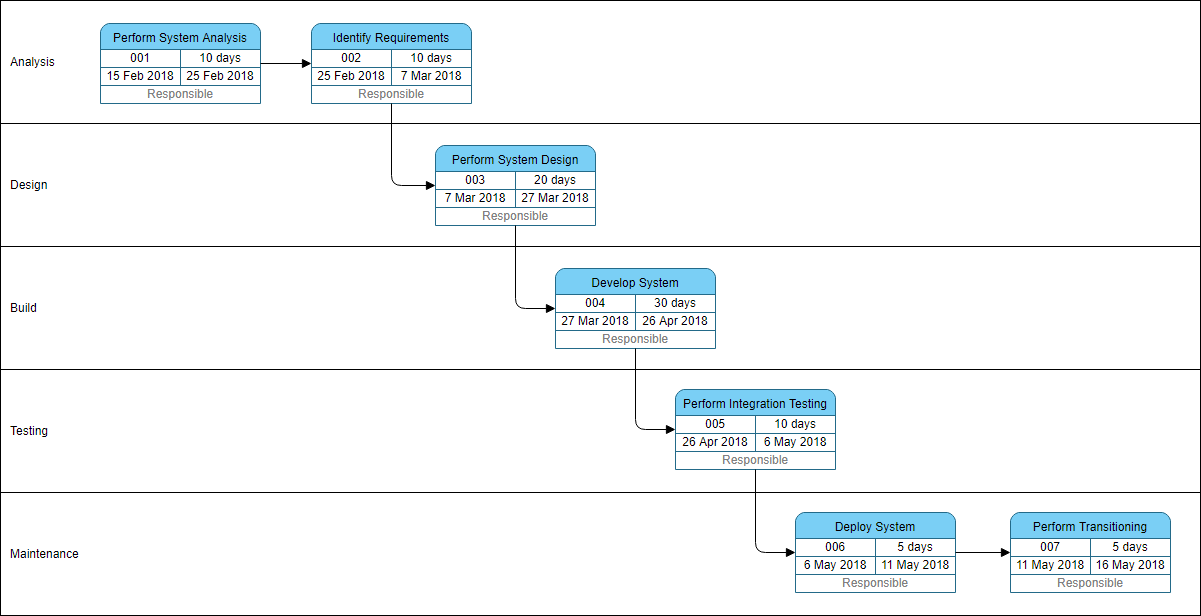Select end date 7 Mar 2018 of task 002
The width and height of the screenshot is (1201, 616).
(x=431, y=76)
